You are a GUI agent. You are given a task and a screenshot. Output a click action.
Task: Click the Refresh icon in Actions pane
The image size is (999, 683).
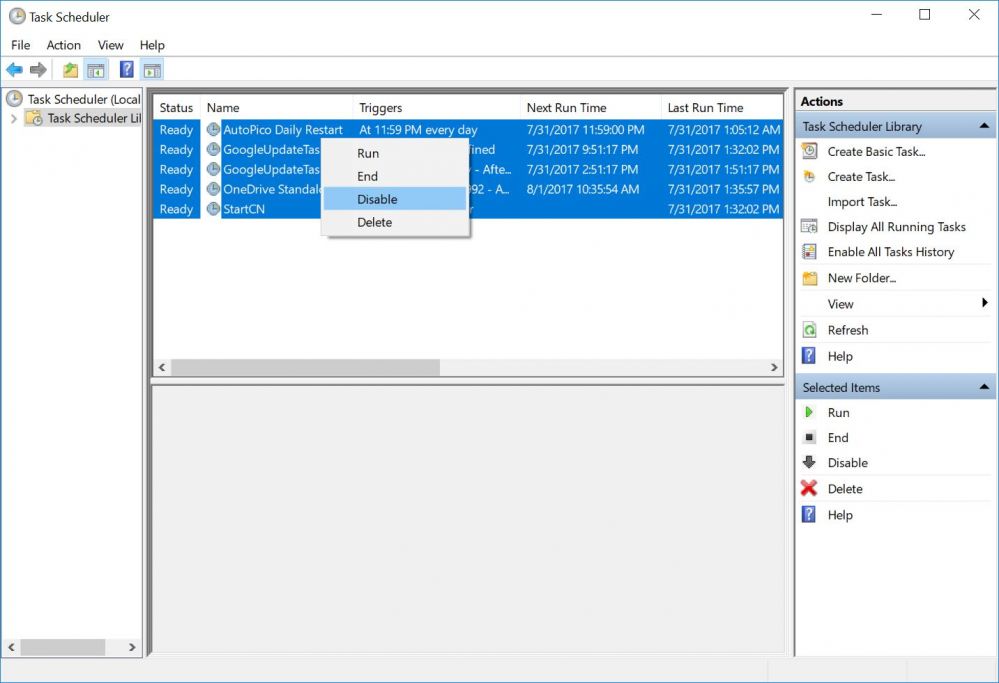click(808, 329)
